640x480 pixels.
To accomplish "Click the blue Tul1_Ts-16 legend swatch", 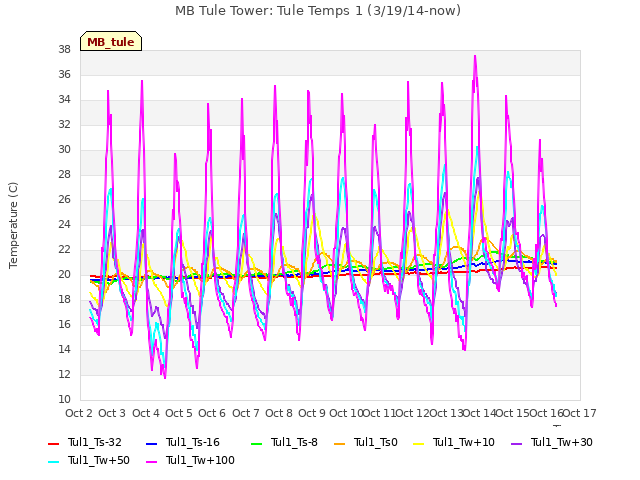I will (151, 443).
